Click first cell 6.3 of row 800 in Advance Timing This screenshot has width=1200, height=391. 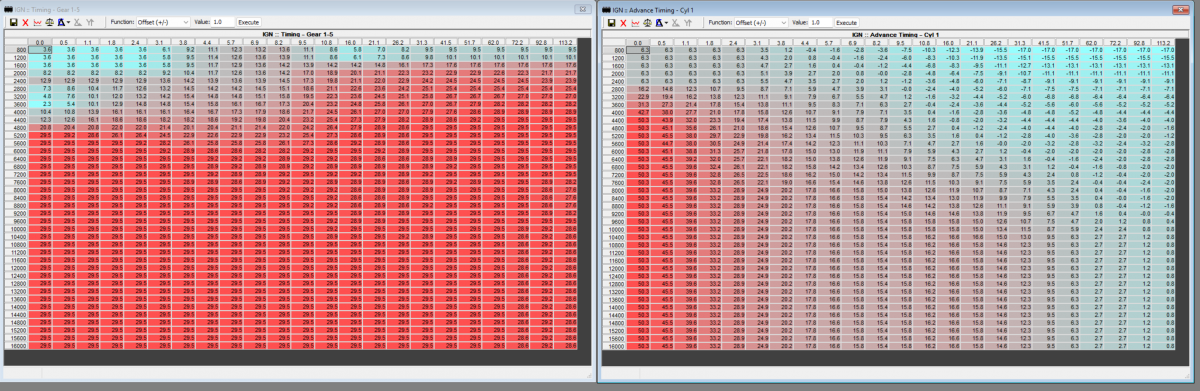638,50
